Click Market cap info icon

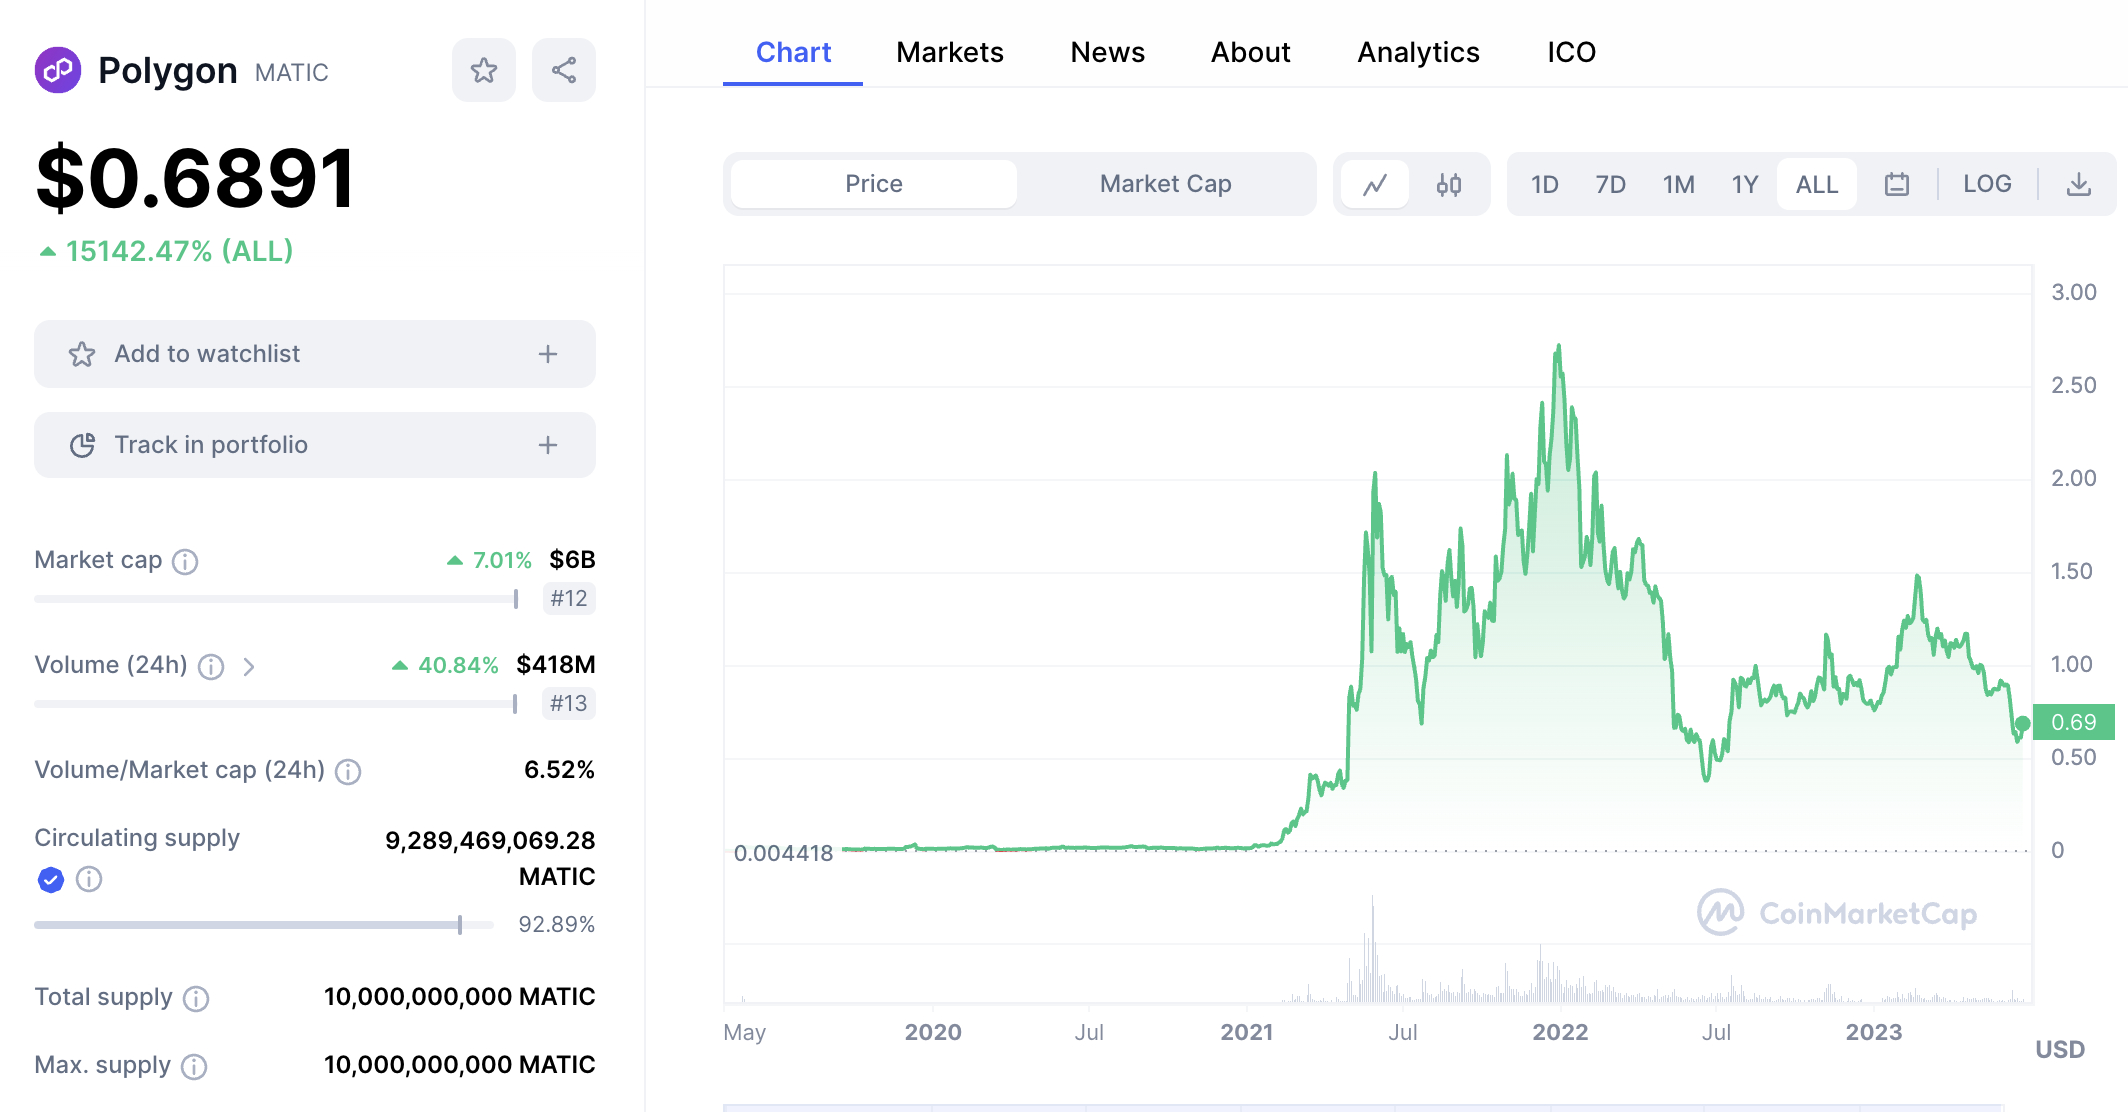185,562
